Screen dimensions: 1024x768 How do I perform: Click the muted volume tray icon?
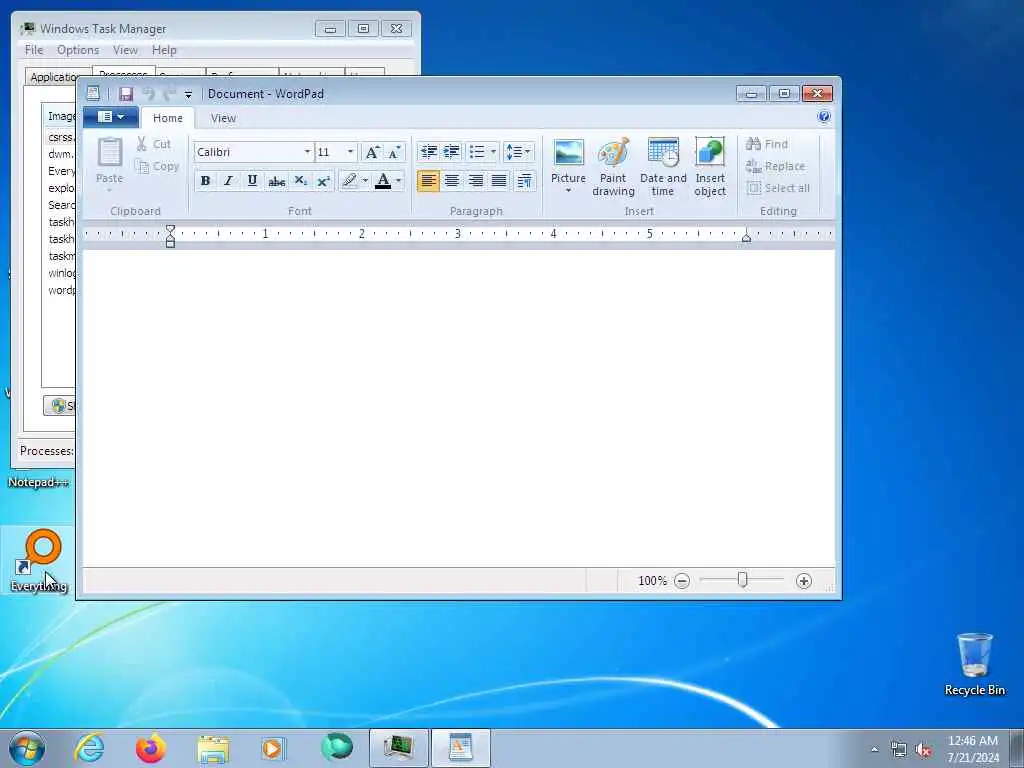[x=923, y=750]
